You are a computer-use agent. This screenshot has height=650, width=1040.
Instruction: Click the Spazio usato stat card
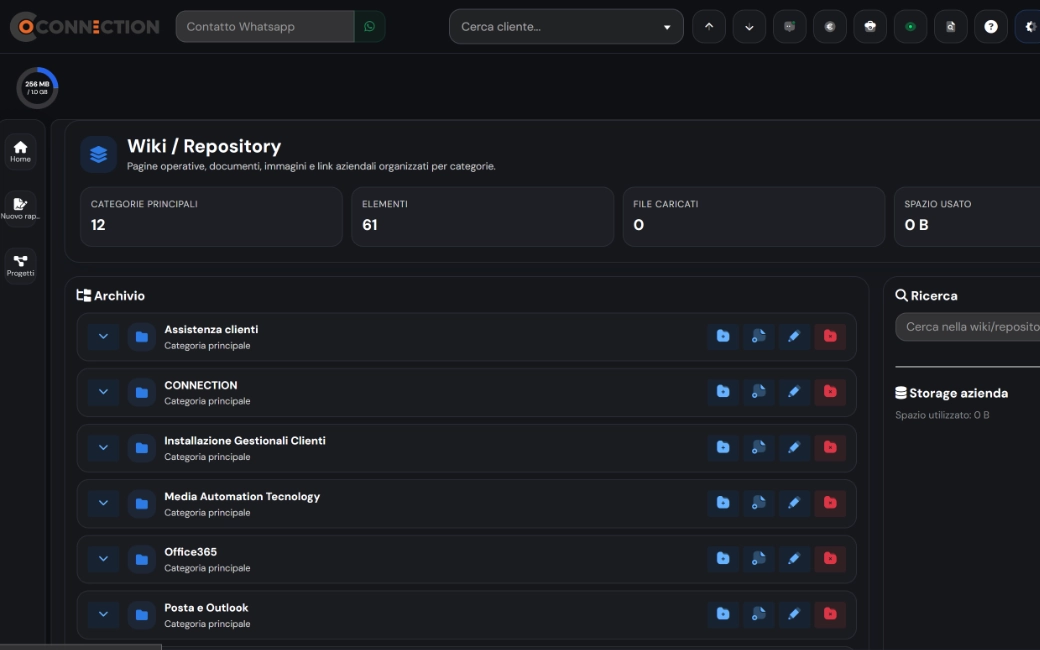967,217
